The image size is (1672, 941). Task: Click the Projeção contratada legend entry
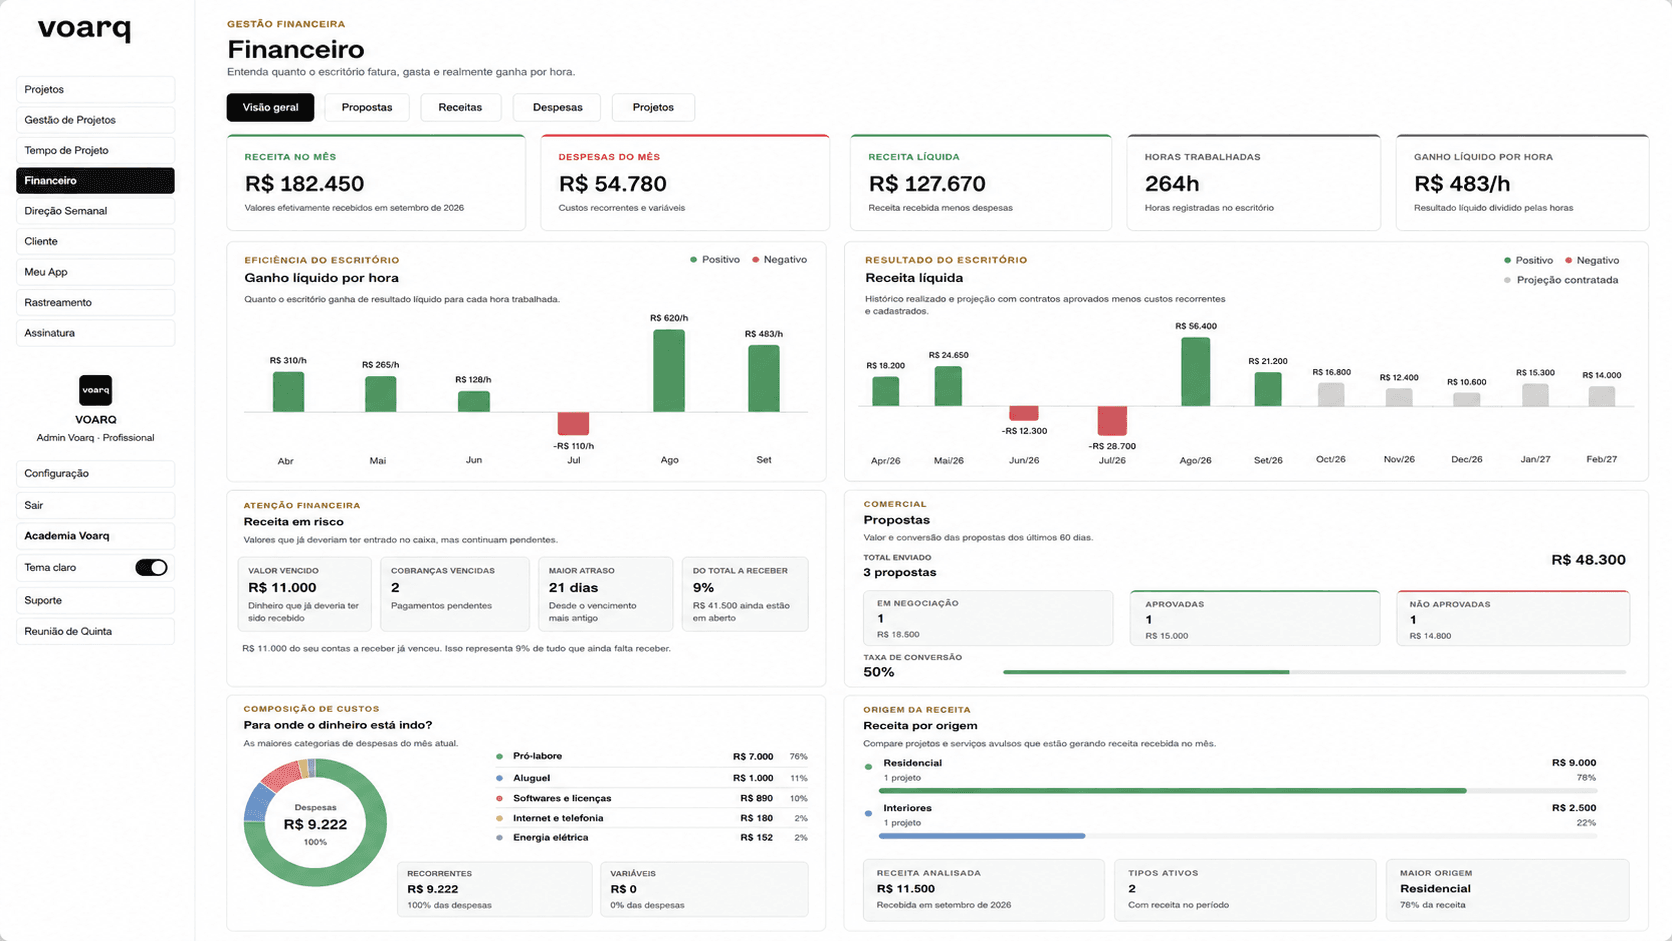1560,280
